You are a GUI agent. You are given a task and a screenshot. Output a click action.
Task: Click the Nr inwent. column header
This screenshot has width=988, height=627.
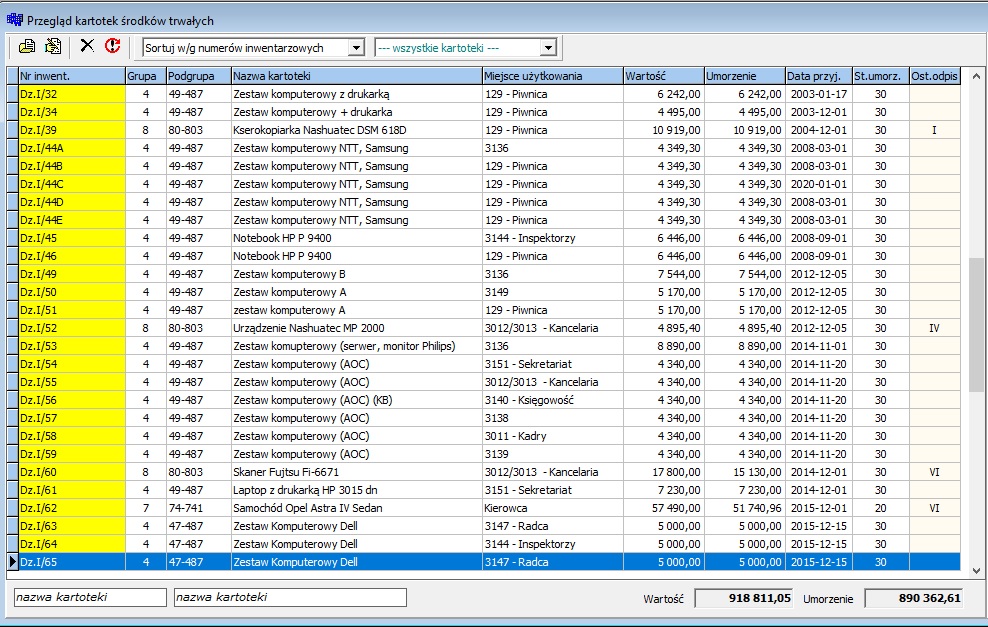coord(72,76)
